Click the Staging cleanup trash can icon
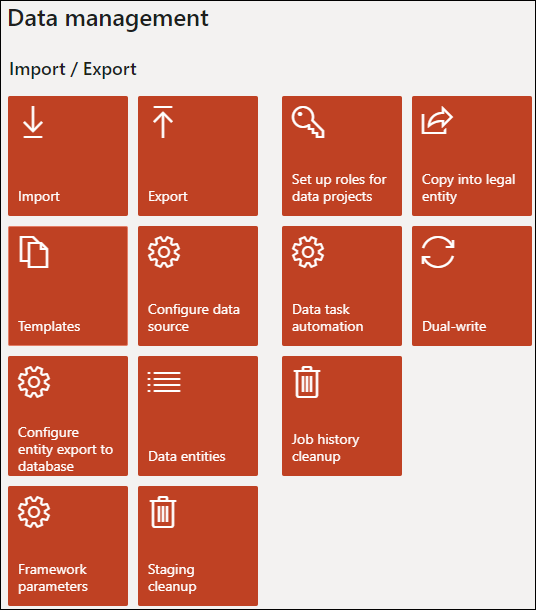Viewport: 536px width, 610px height. coord(163,512)
